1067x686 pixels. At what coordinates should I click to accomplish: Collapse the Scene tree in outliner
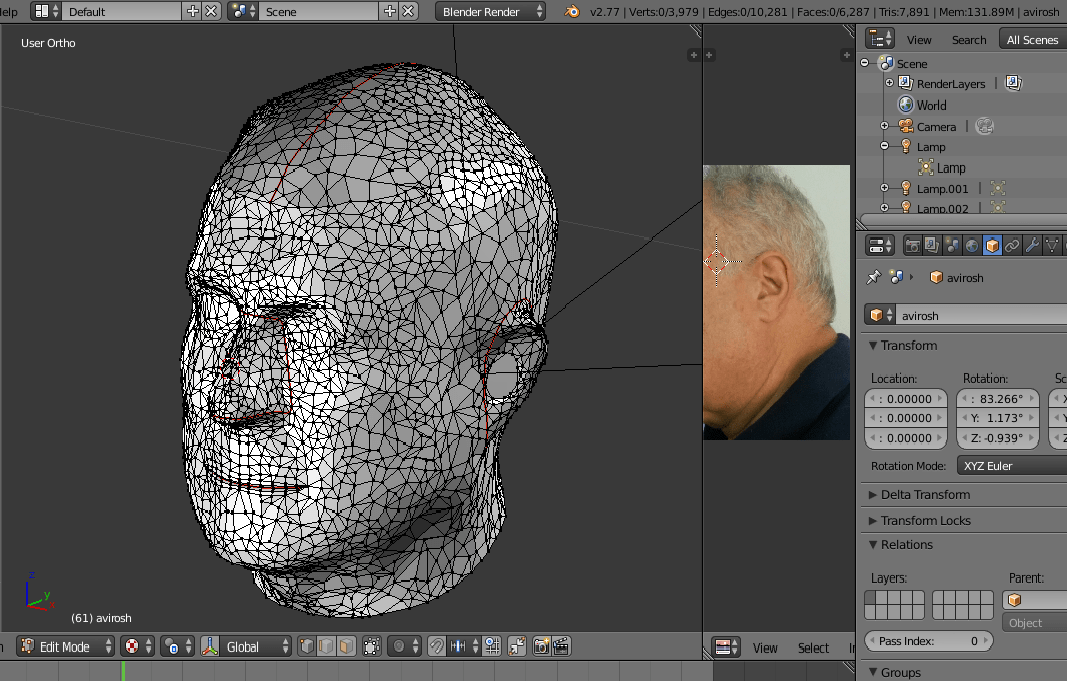865,63
